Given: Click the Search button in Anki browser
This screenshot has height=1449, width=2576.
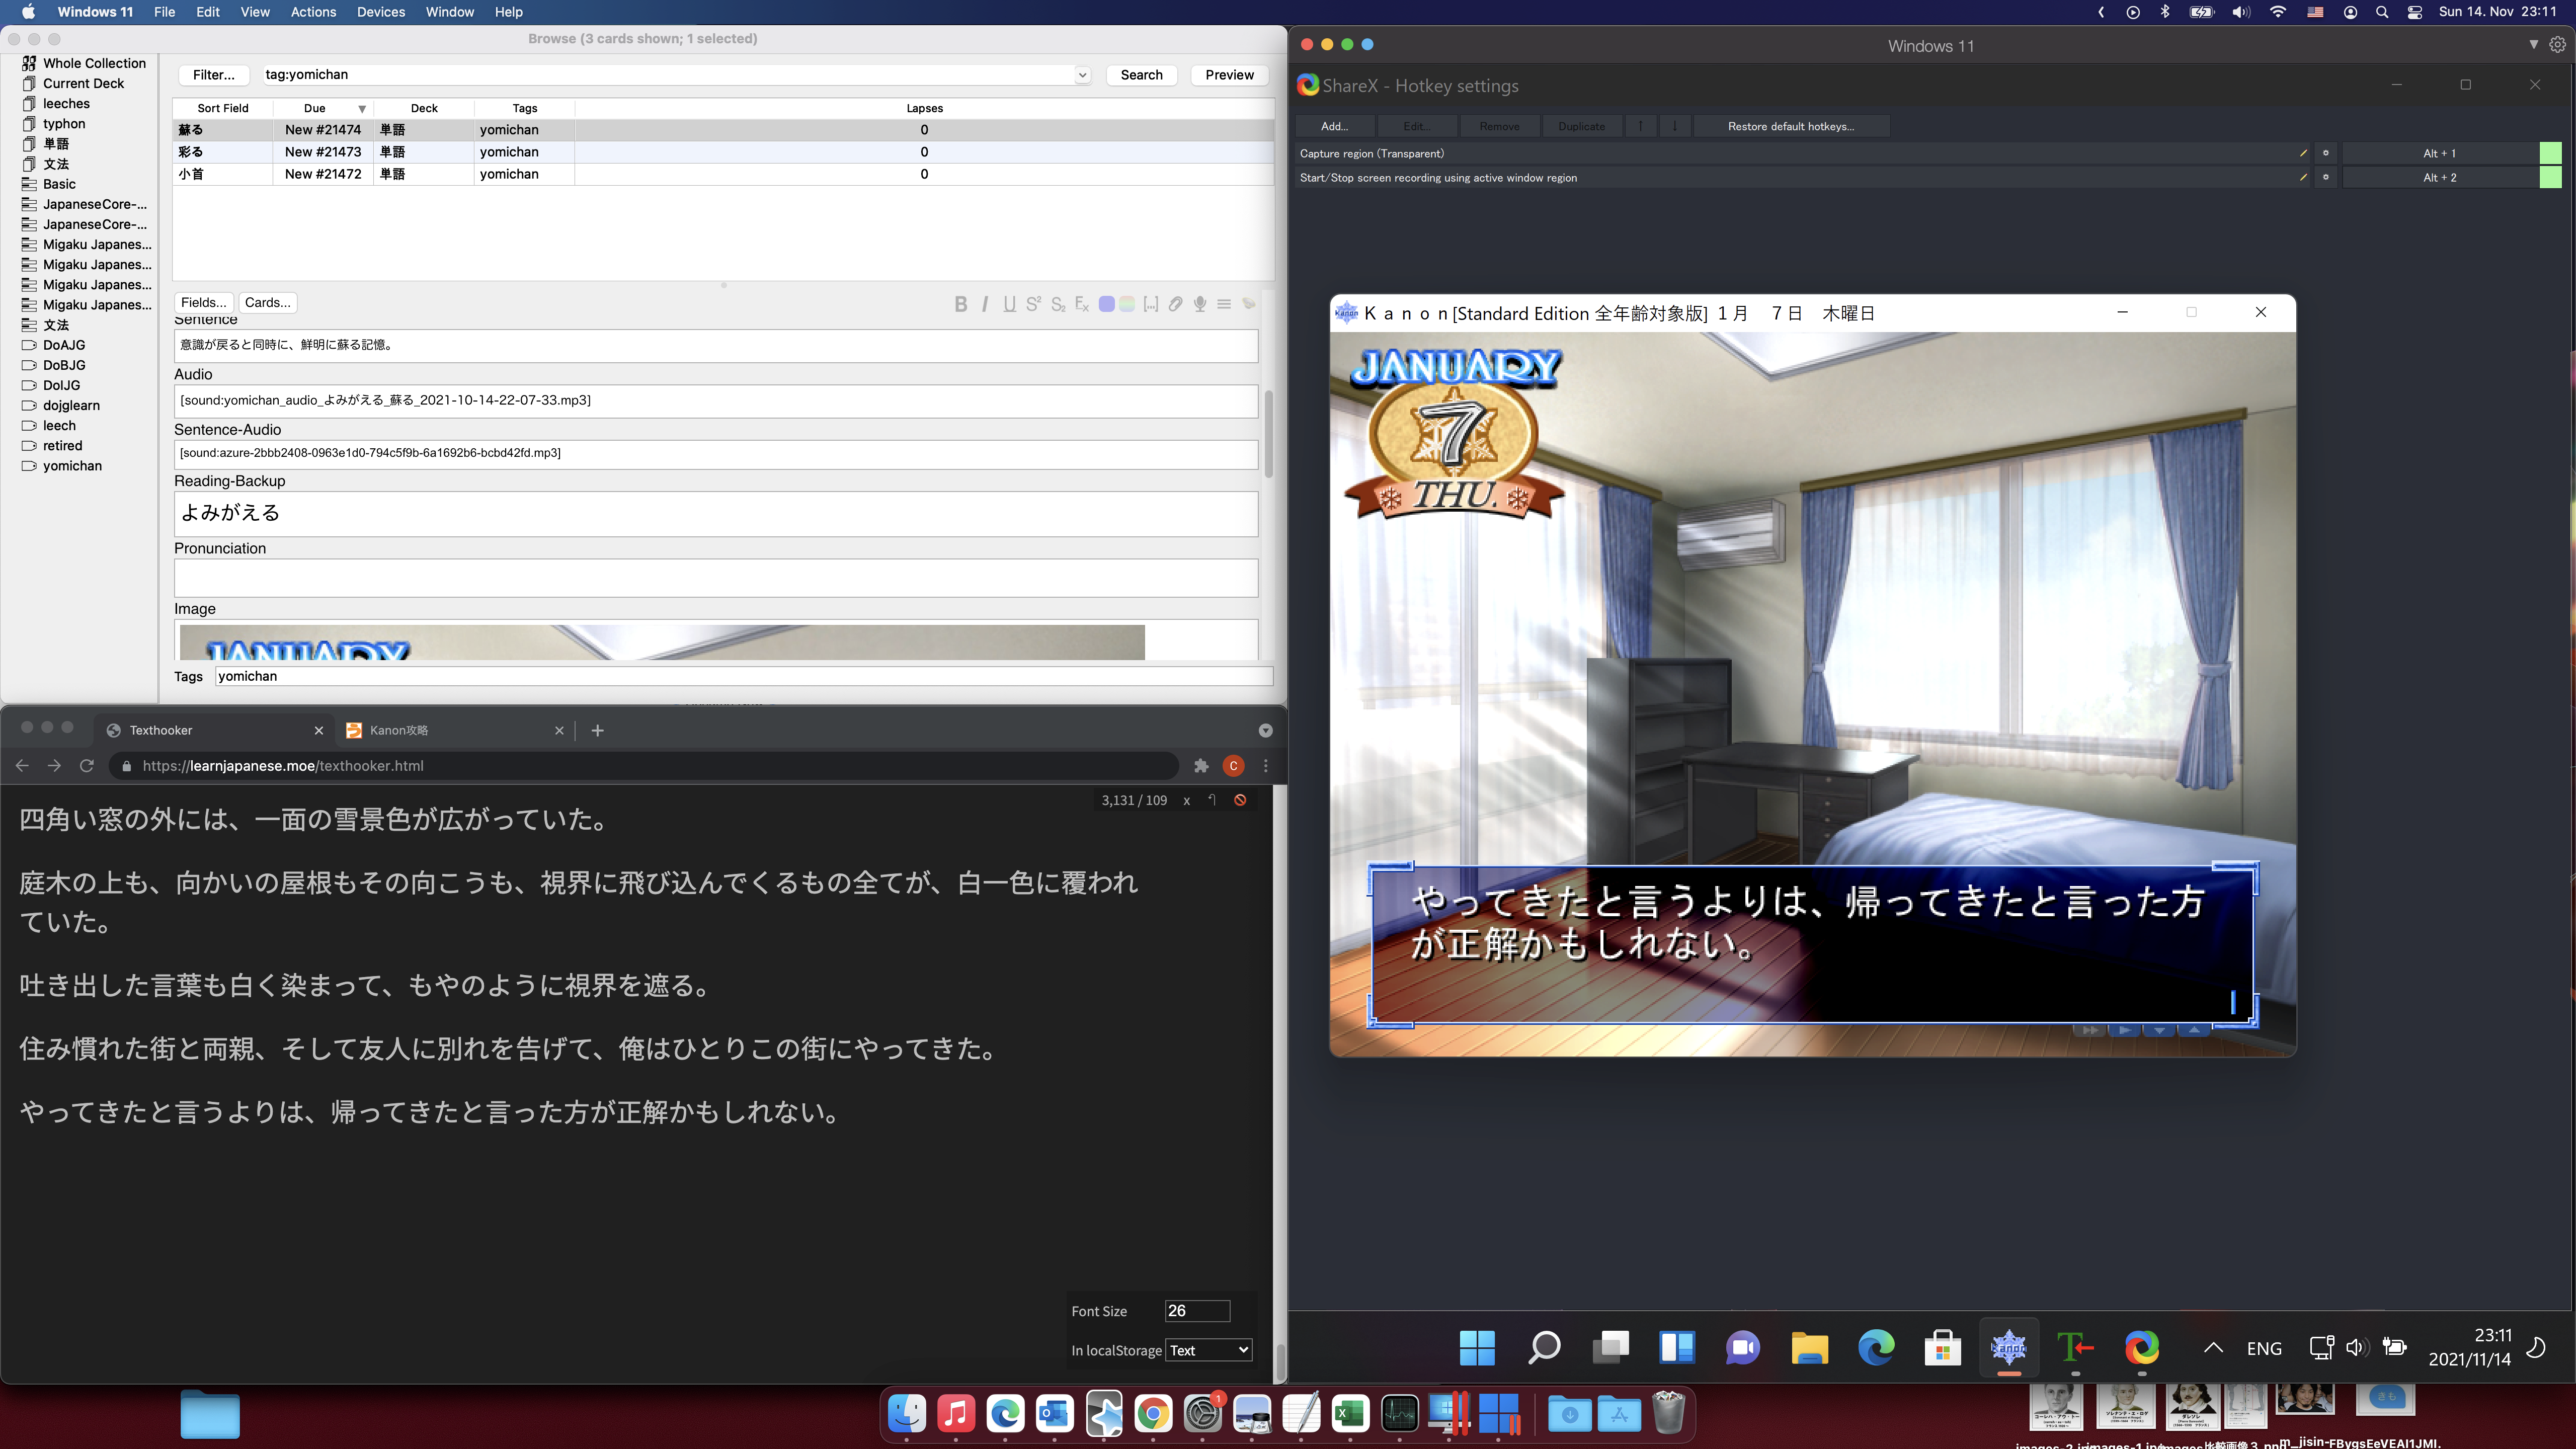Looking at the screenshot, I should click(x=1141, y=75).
